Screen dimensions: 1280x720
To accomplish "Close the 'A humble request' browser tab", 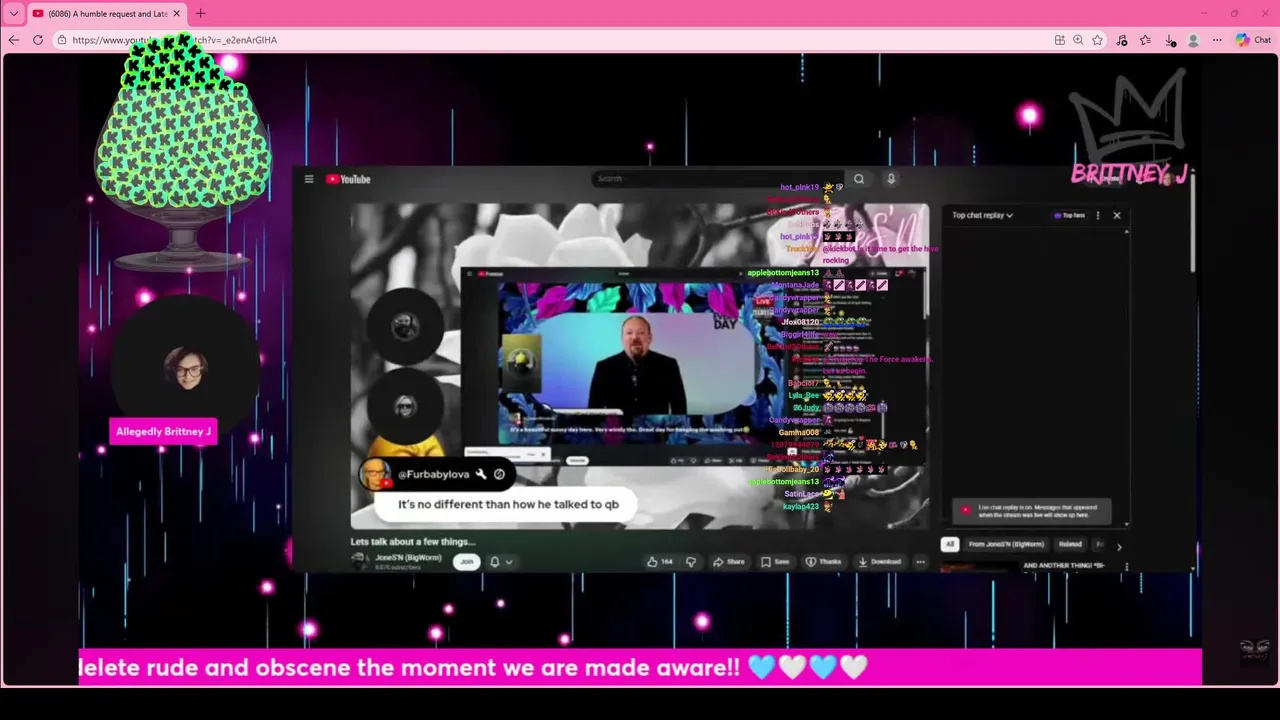I will coord(177,13).
